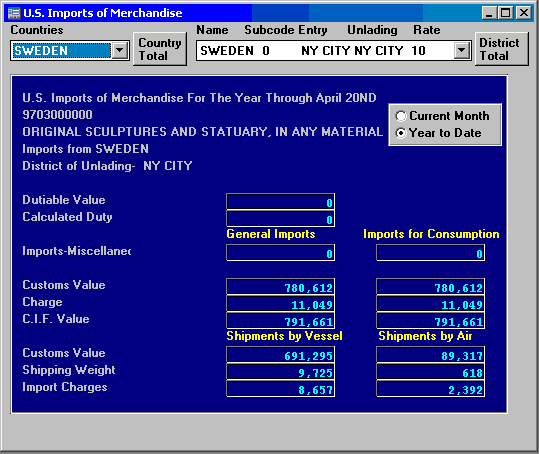Click the Calculated Duty field

280,219
